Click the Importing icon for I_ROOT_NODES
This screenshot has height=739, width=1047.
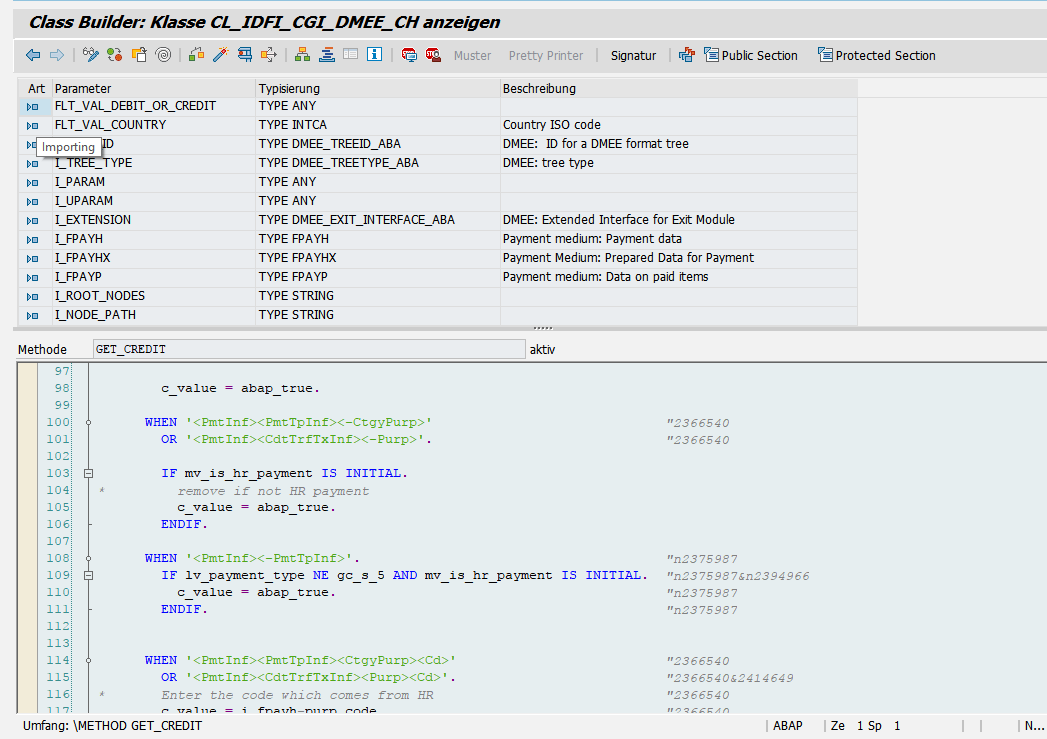(x=32, y=296)
